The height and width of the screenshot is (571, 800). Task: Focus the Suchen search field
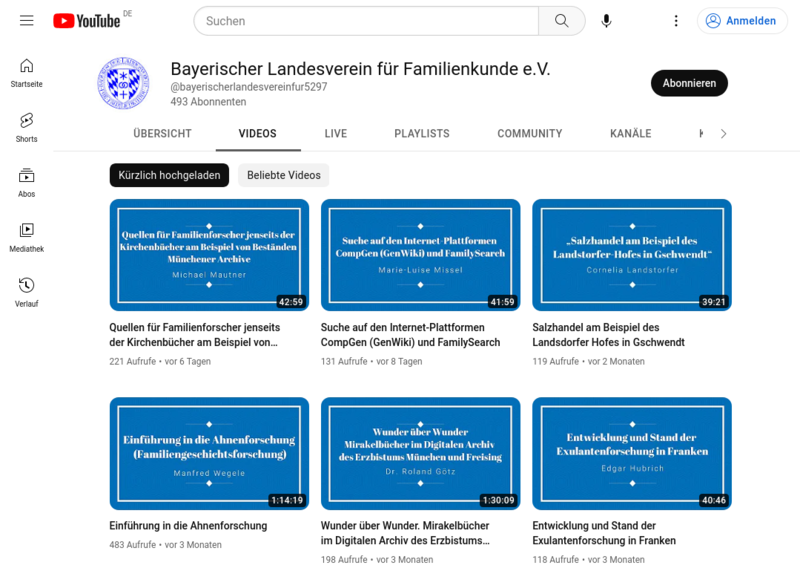tap(366, 21)
